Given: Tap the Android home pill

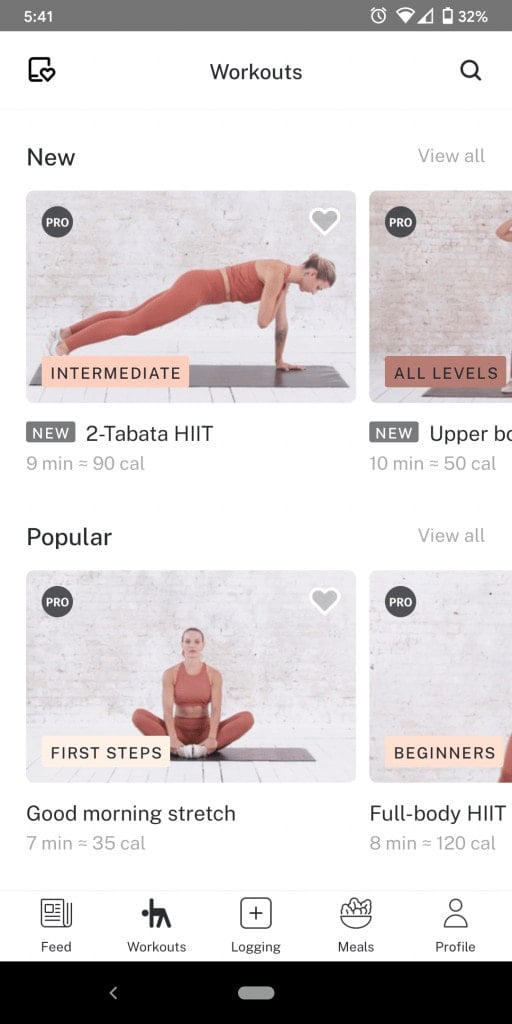Looking at the screenshot, I should pyautogui.click(x=256, y=993).
